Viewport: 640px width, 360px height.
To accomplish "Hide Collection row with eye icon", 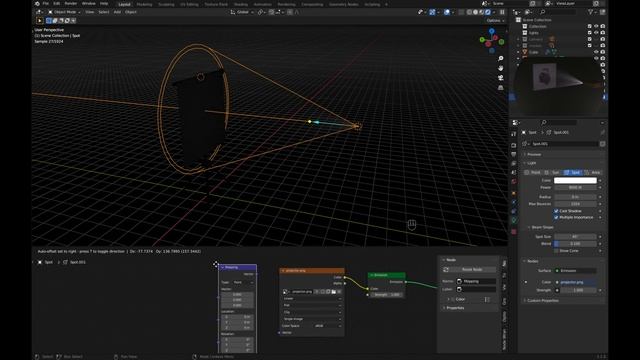I will tap(596, 26).
